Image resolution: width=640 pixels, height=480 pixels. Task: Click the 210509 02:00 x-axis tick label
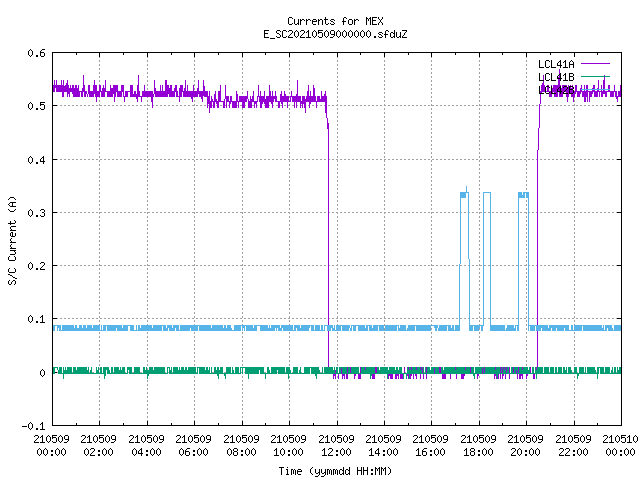tap(98, 446)
